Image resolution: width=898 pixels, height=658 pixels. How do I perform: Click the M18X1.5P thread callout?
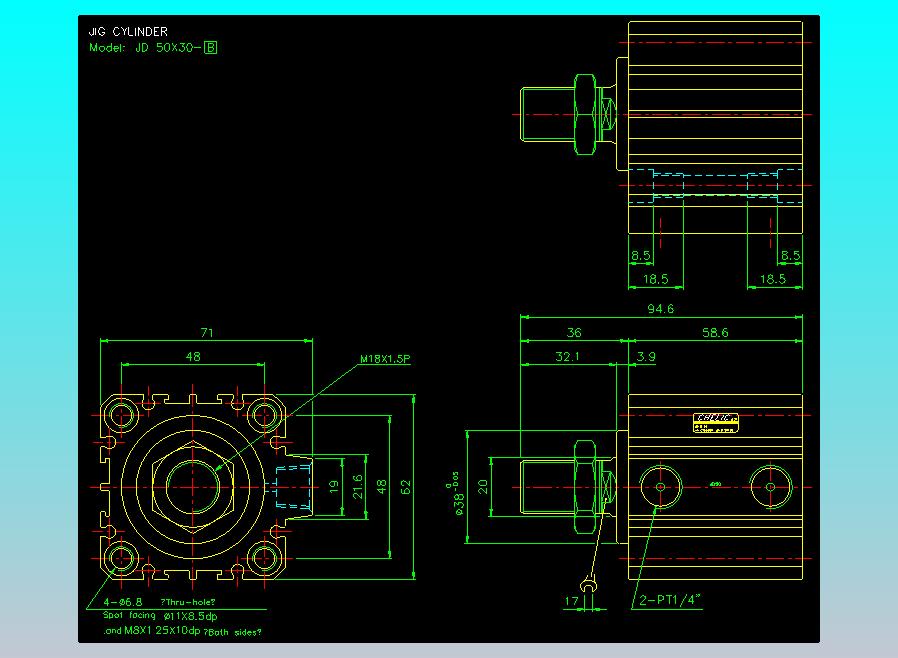[385, 359]
